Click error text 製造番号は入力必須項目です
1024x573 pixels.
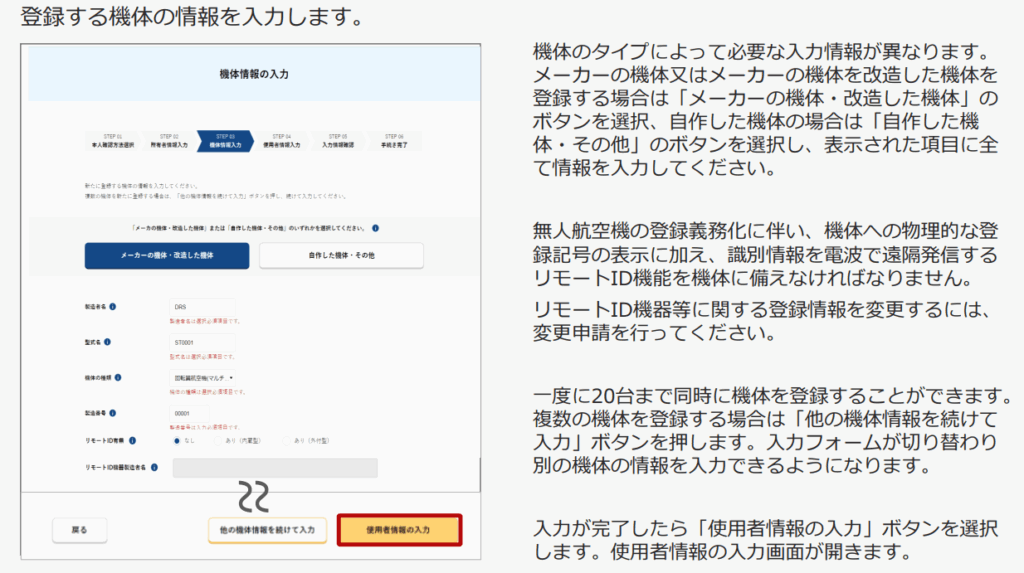coord(205,427)
